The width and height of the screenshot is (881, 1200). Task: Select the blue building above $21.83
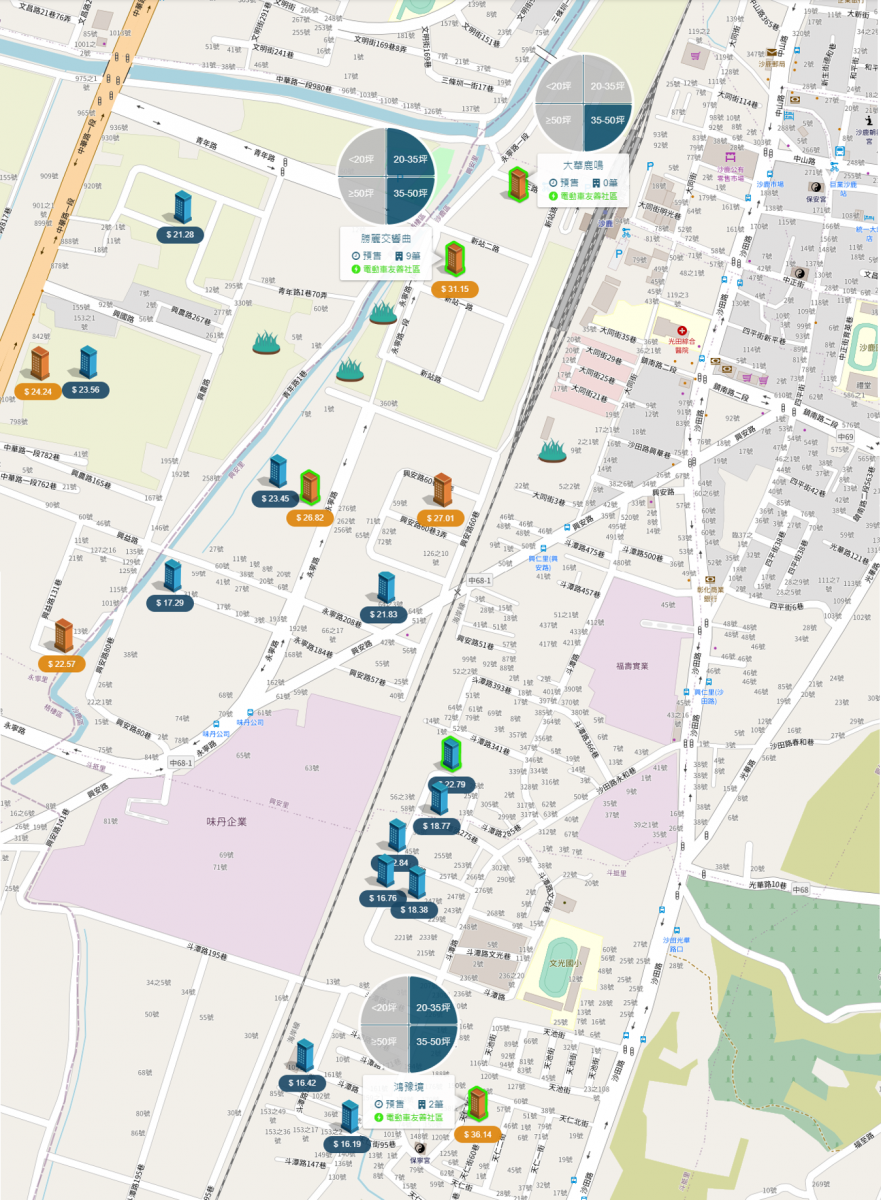click(386, 588)
